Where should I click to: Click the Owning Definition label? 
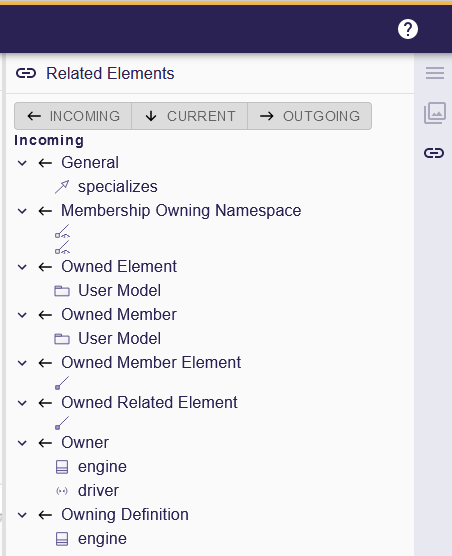tap(125, 515)
